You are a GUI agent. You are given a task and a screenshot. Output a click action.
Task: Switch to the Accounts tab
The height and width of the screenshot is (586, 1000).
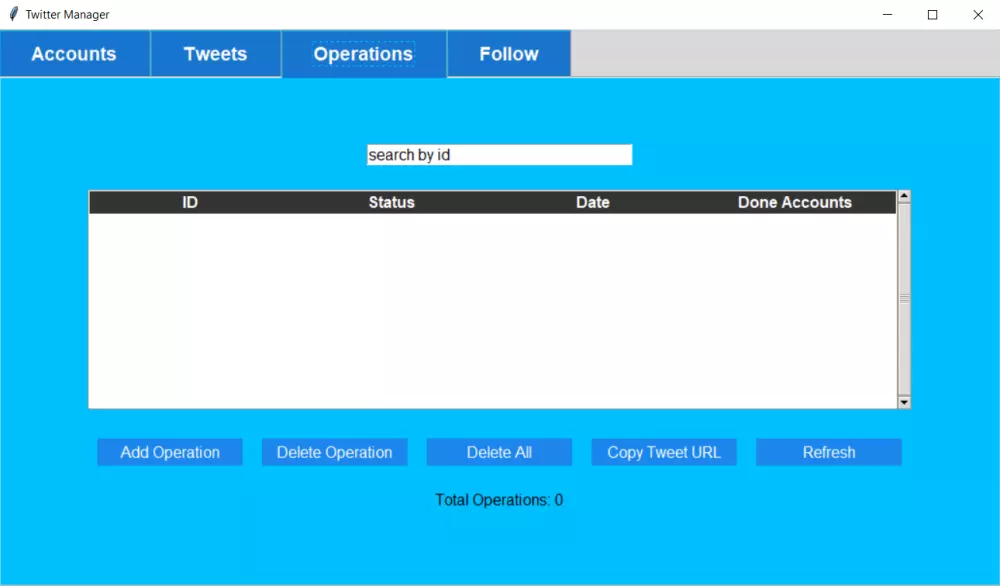point(75,54)
